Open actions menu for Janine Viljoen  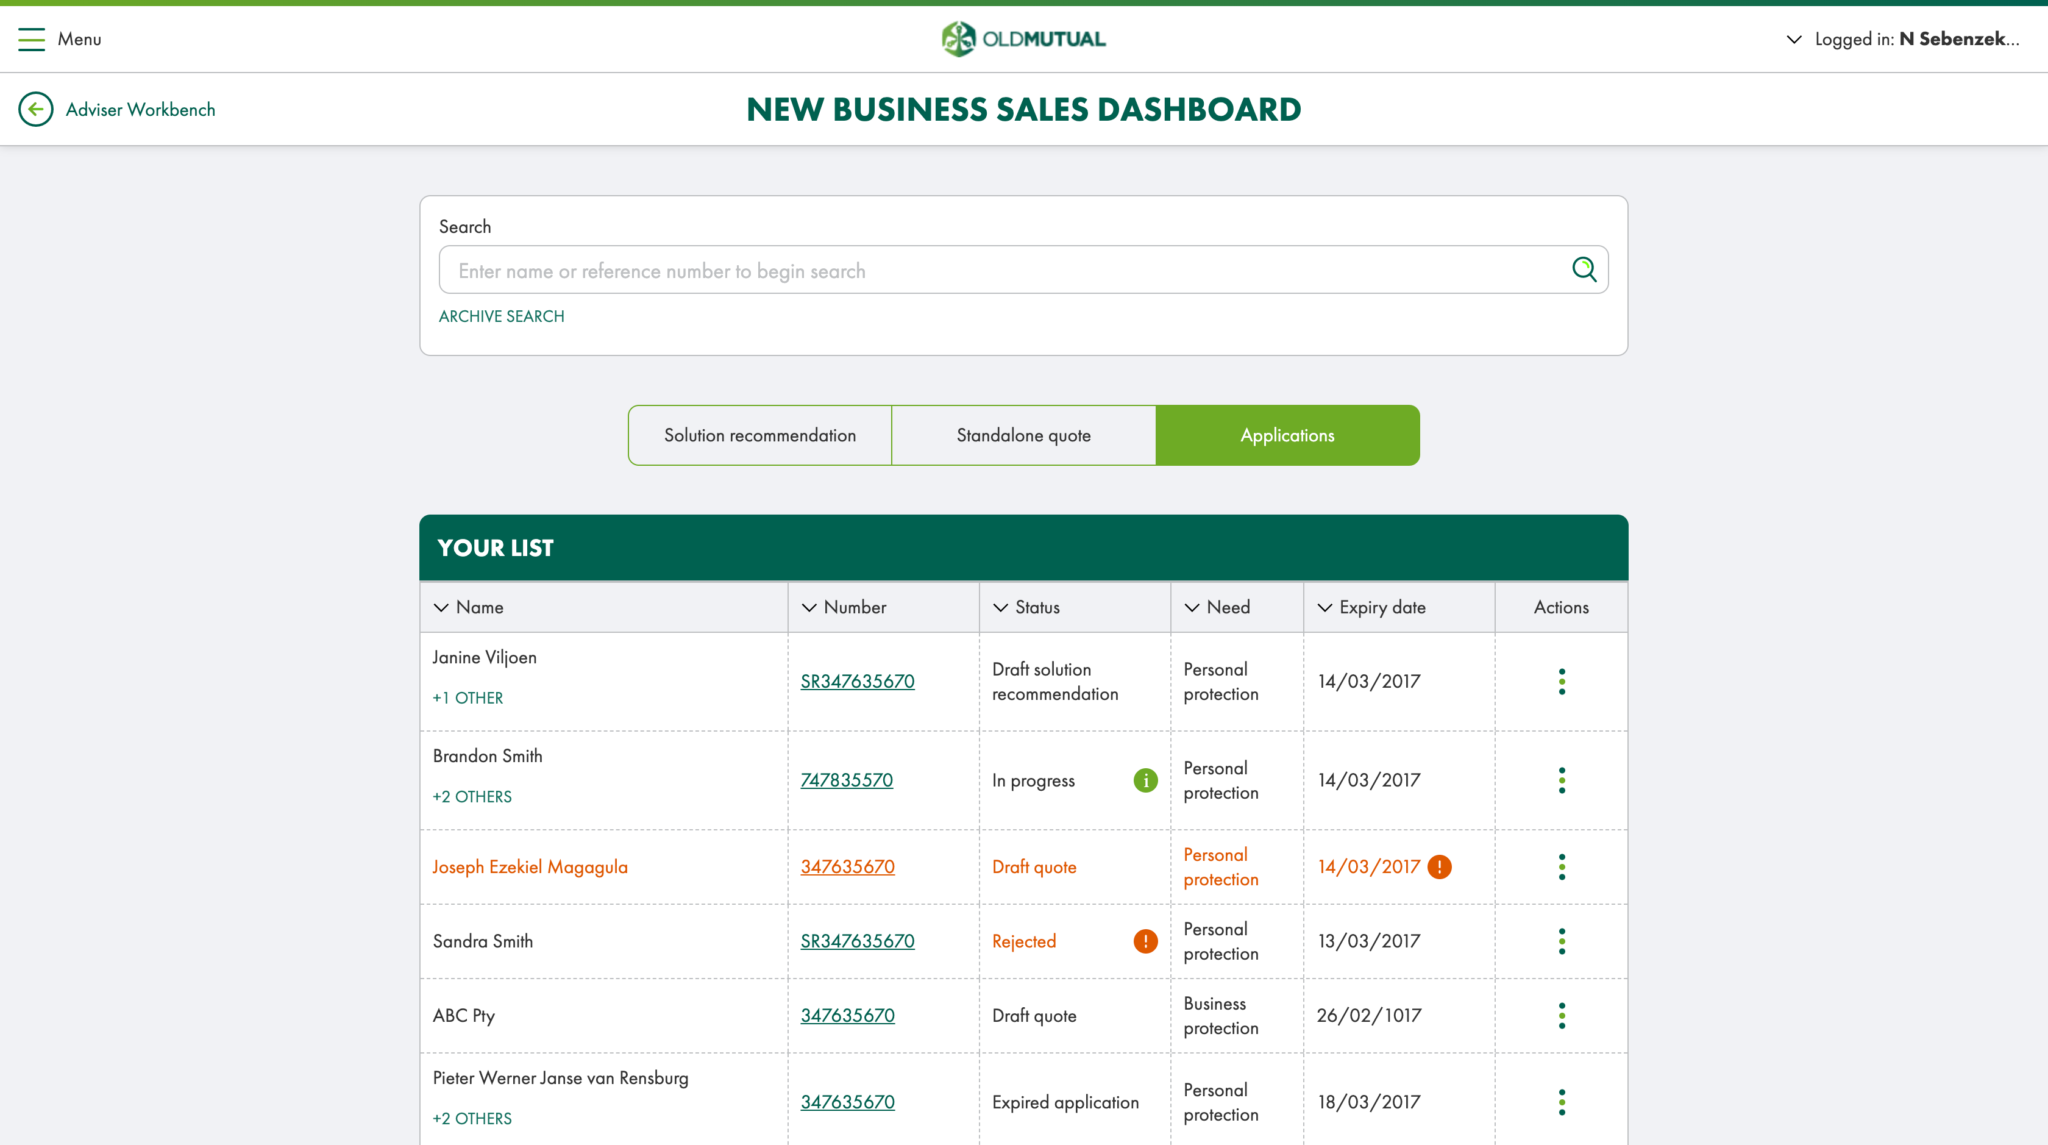point(1561,681)
